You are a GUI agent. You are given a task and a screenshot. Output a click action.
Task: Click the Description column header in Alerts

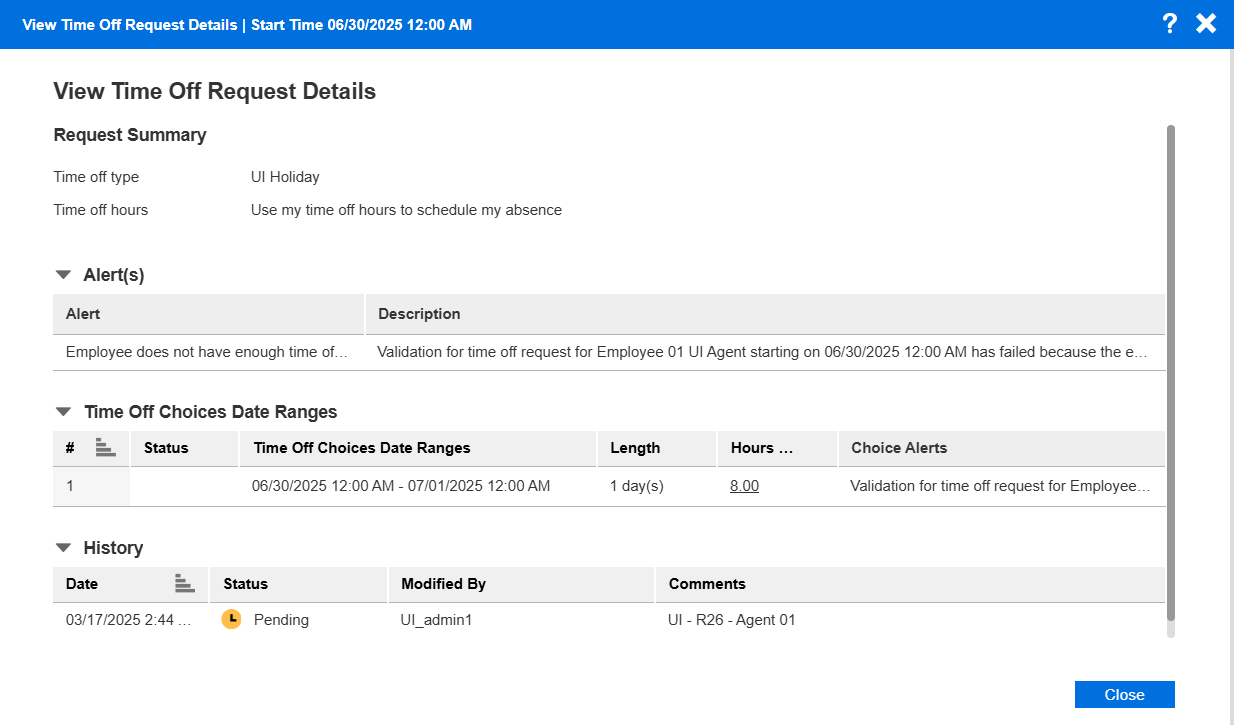(419, 314)
